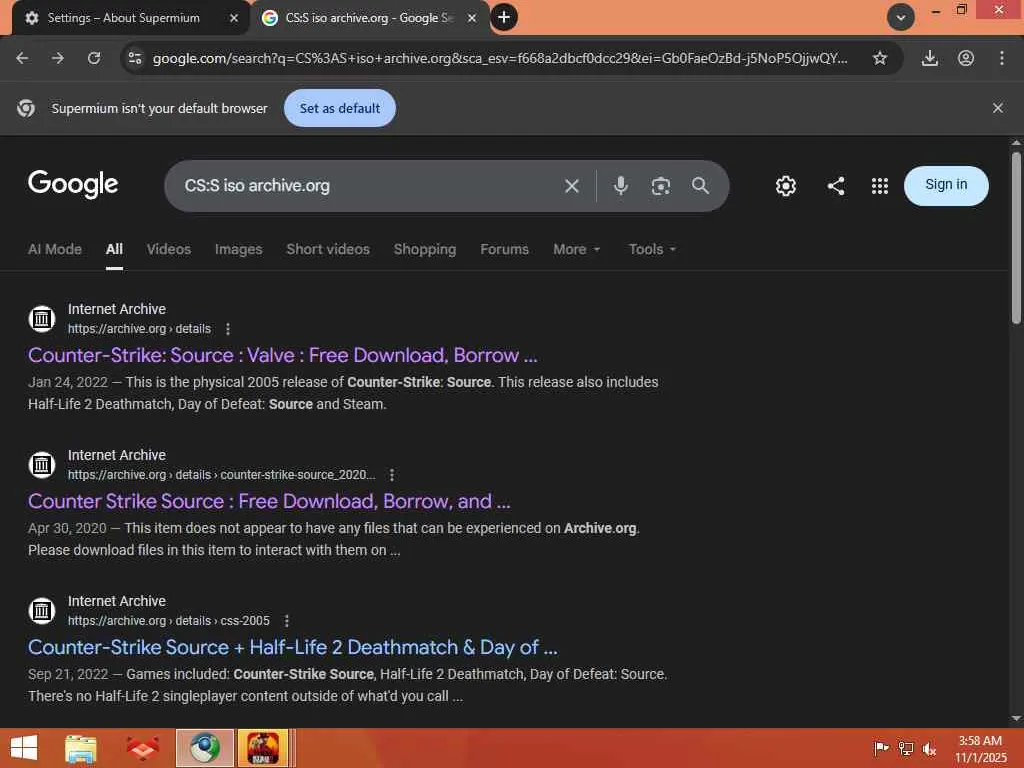Open the taskbar clock showing 3:58 AM
Viewport: 1024px width, 768px height.
[980, 749]
